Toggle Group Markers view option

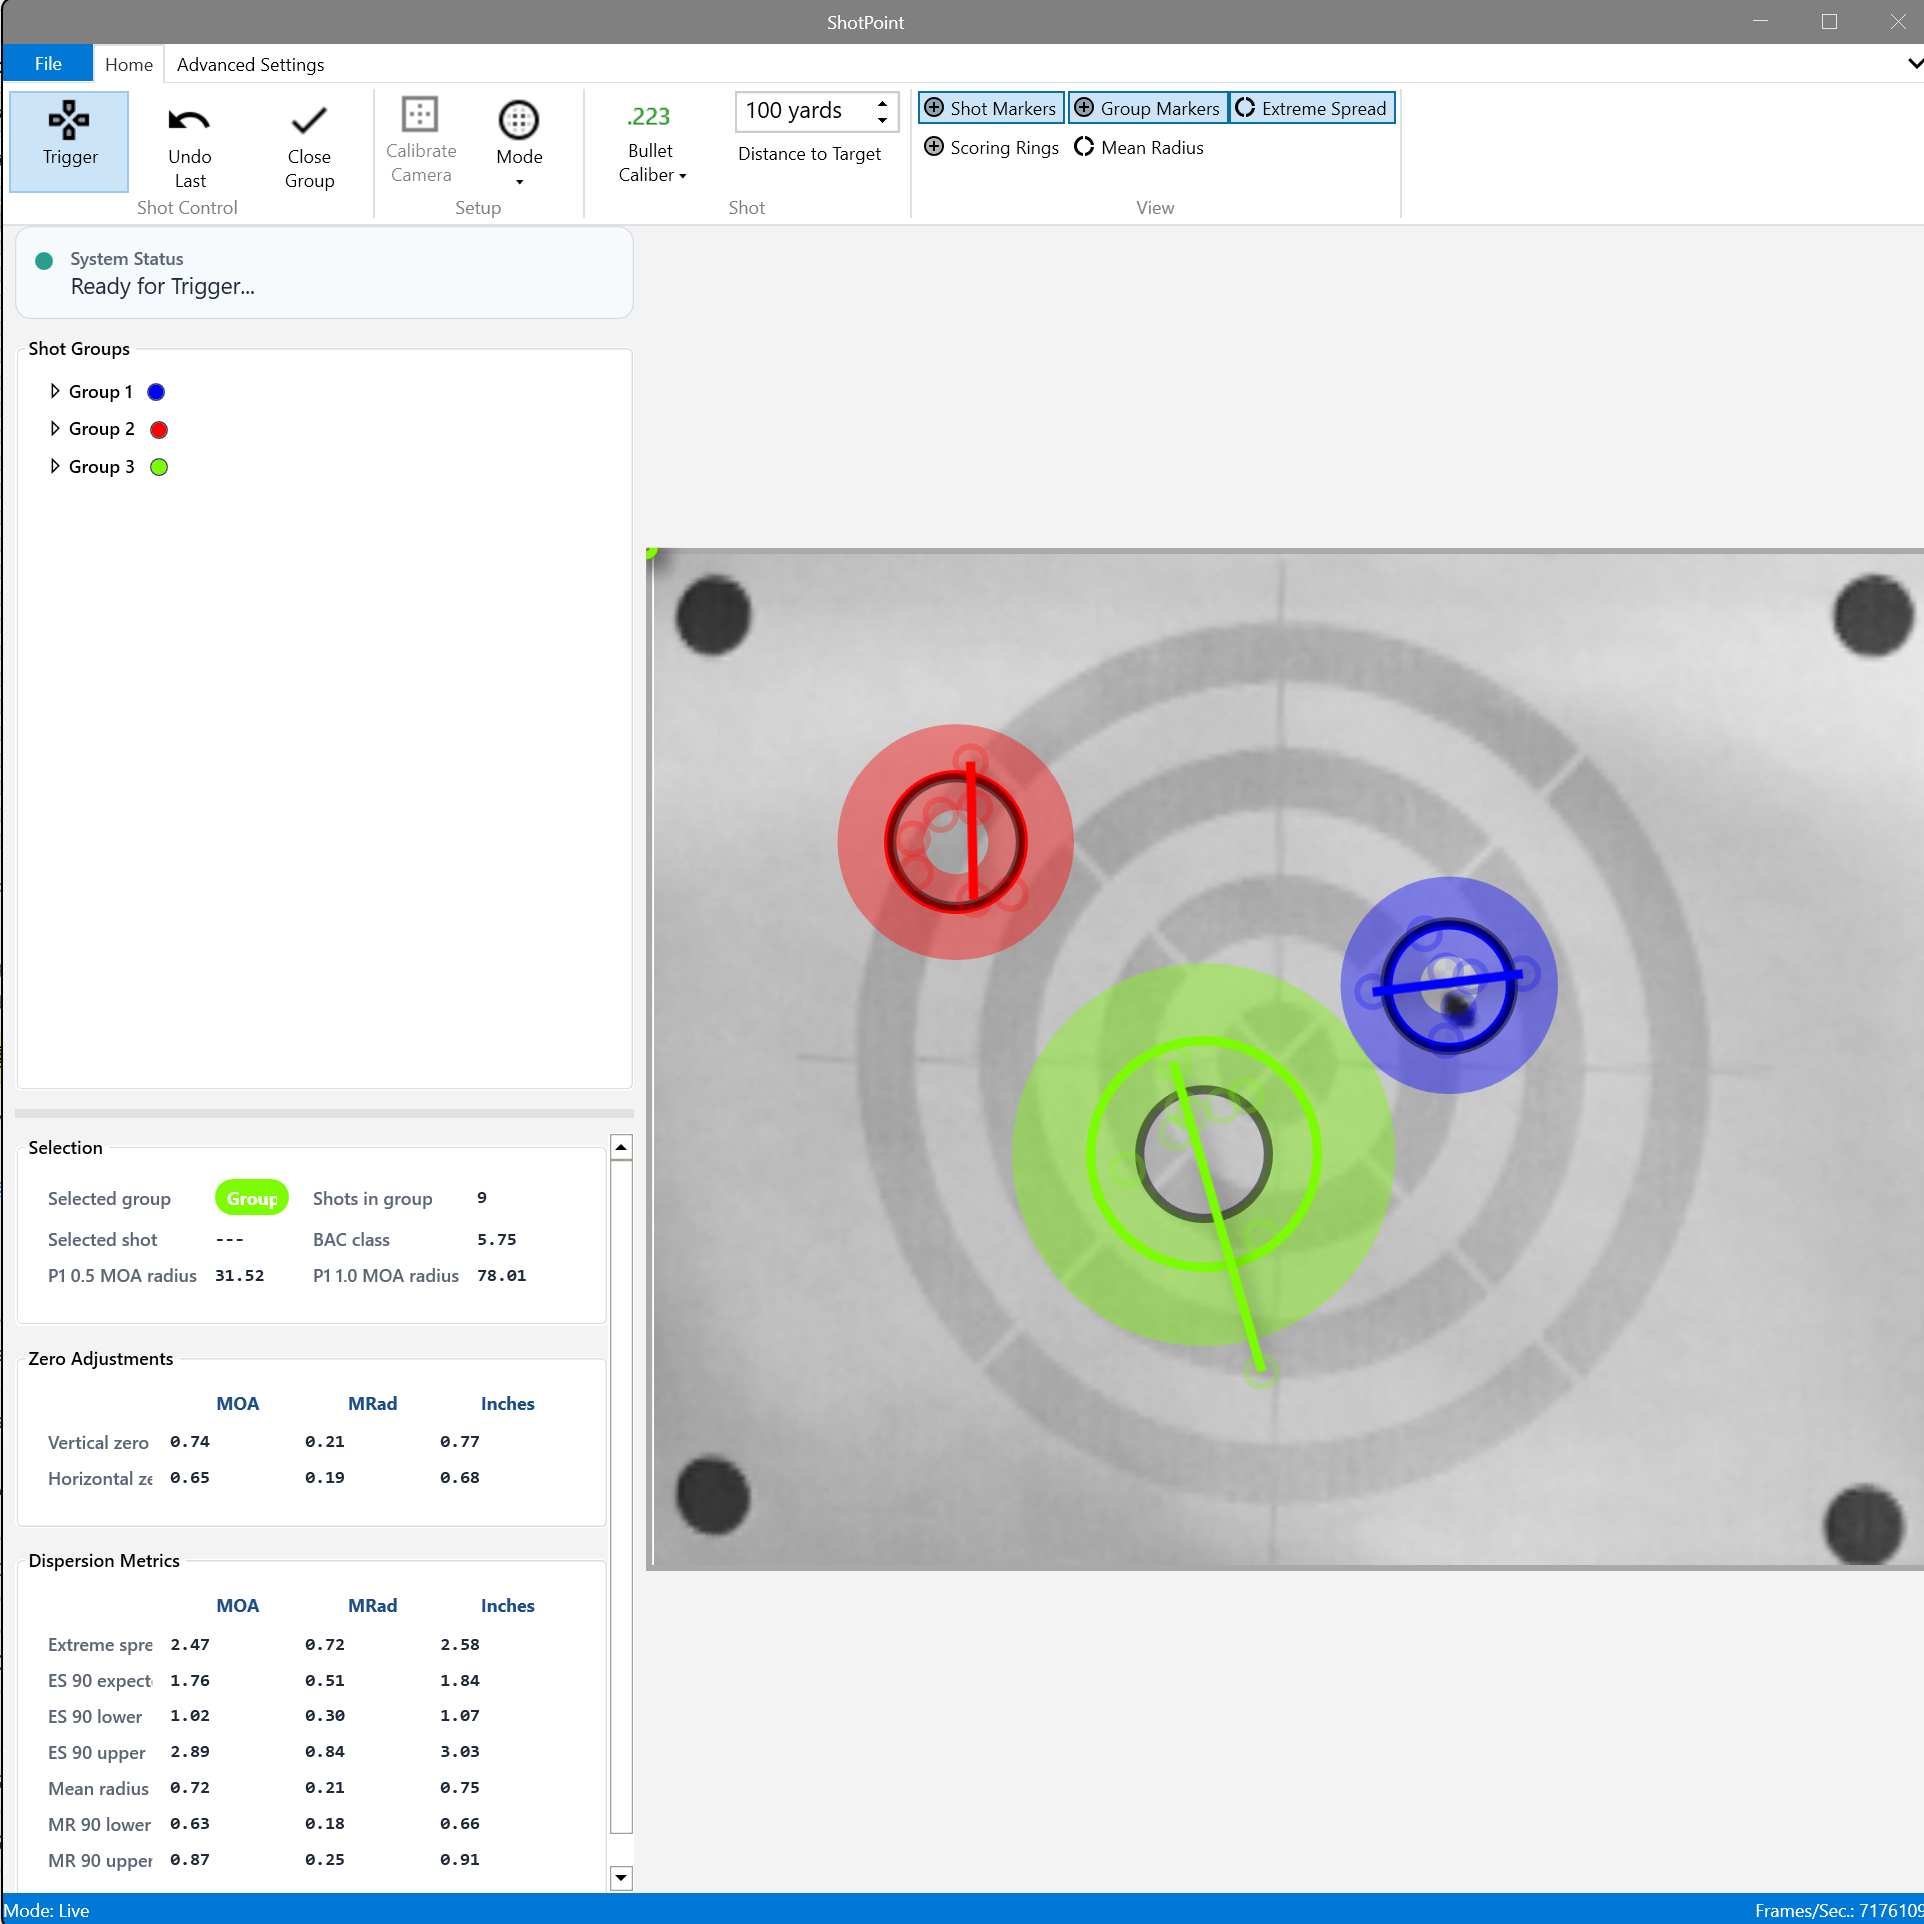click(x=1148, y=108)
